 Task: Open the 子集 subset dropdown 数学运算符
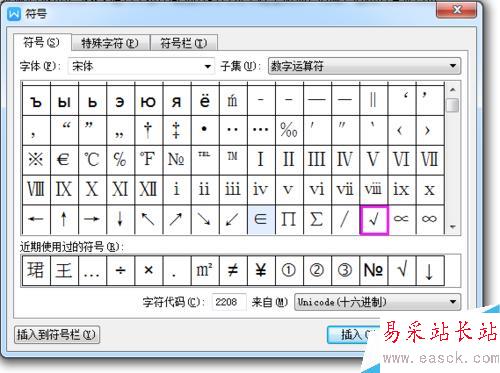click(365, 66)
